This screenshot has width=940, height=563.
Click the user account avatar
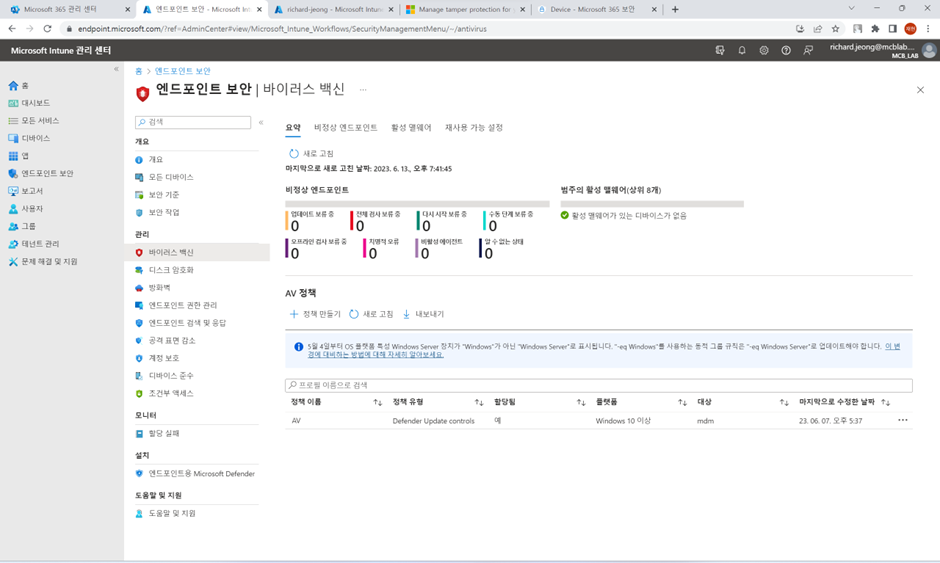point(929,50)
